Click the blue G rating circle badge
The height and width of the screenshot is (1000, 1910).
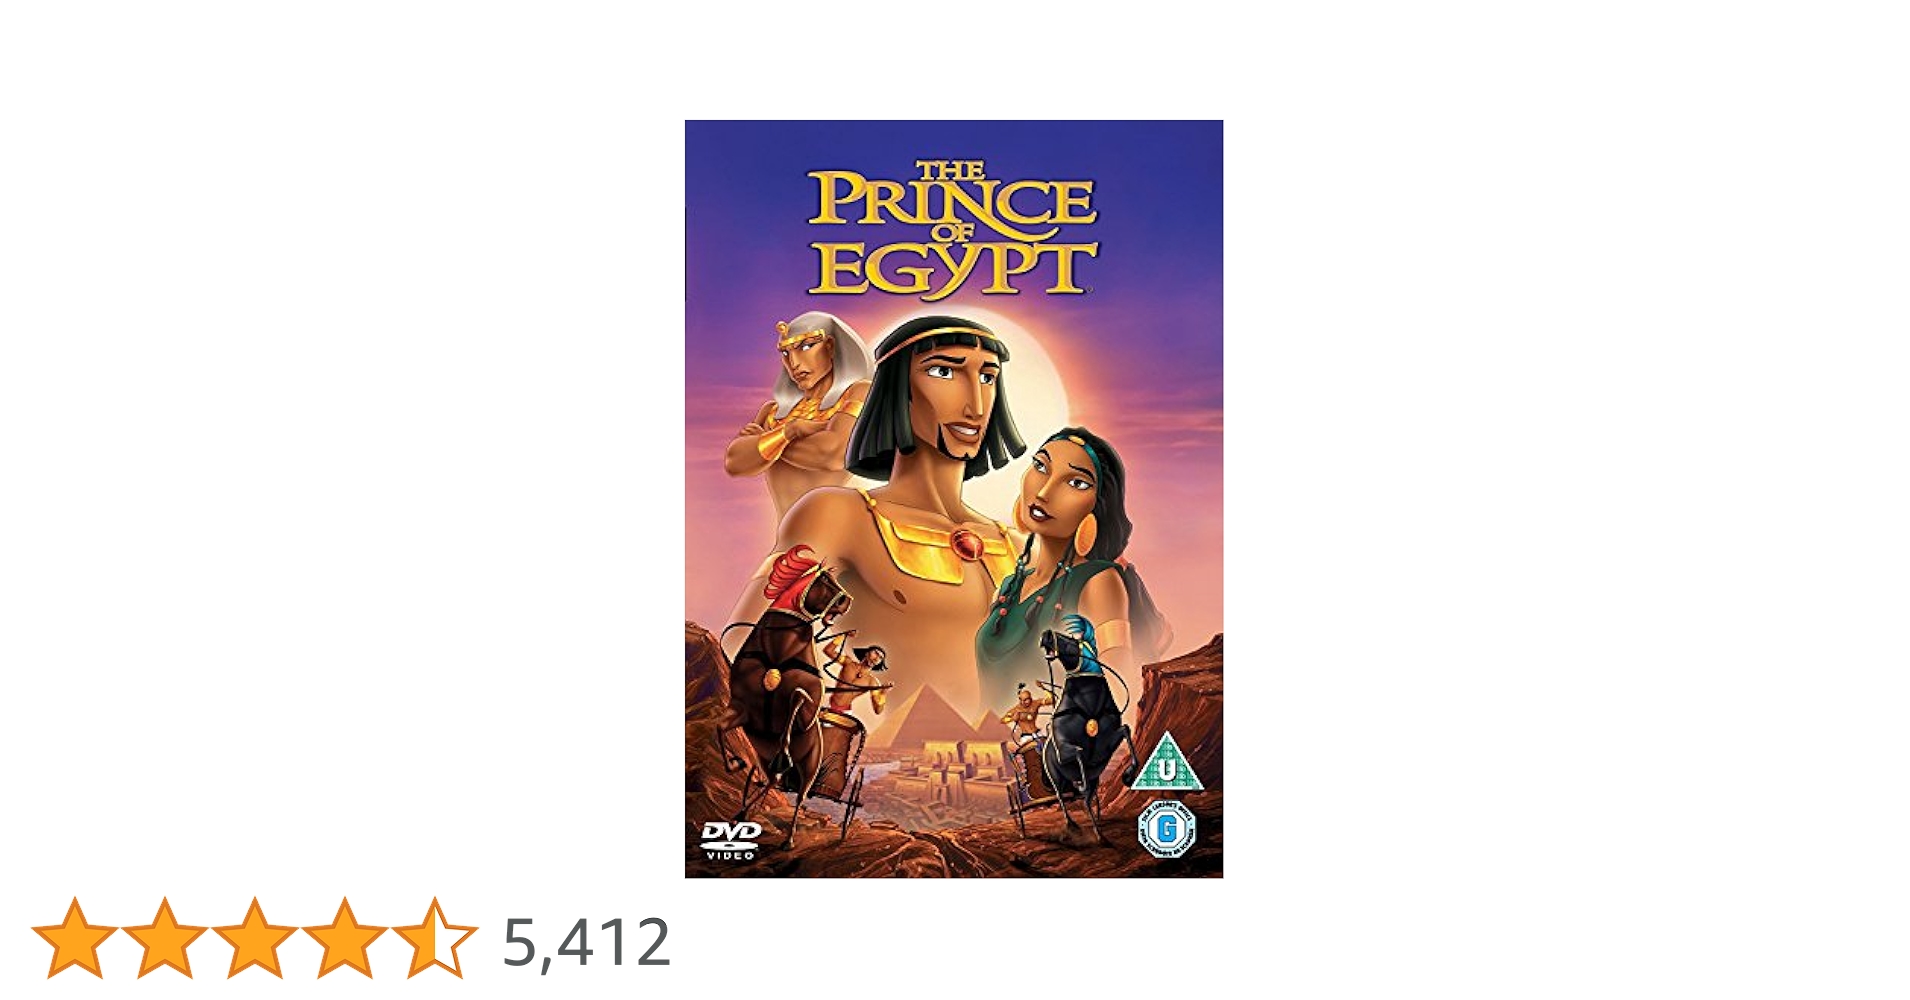coord(1166,830)
